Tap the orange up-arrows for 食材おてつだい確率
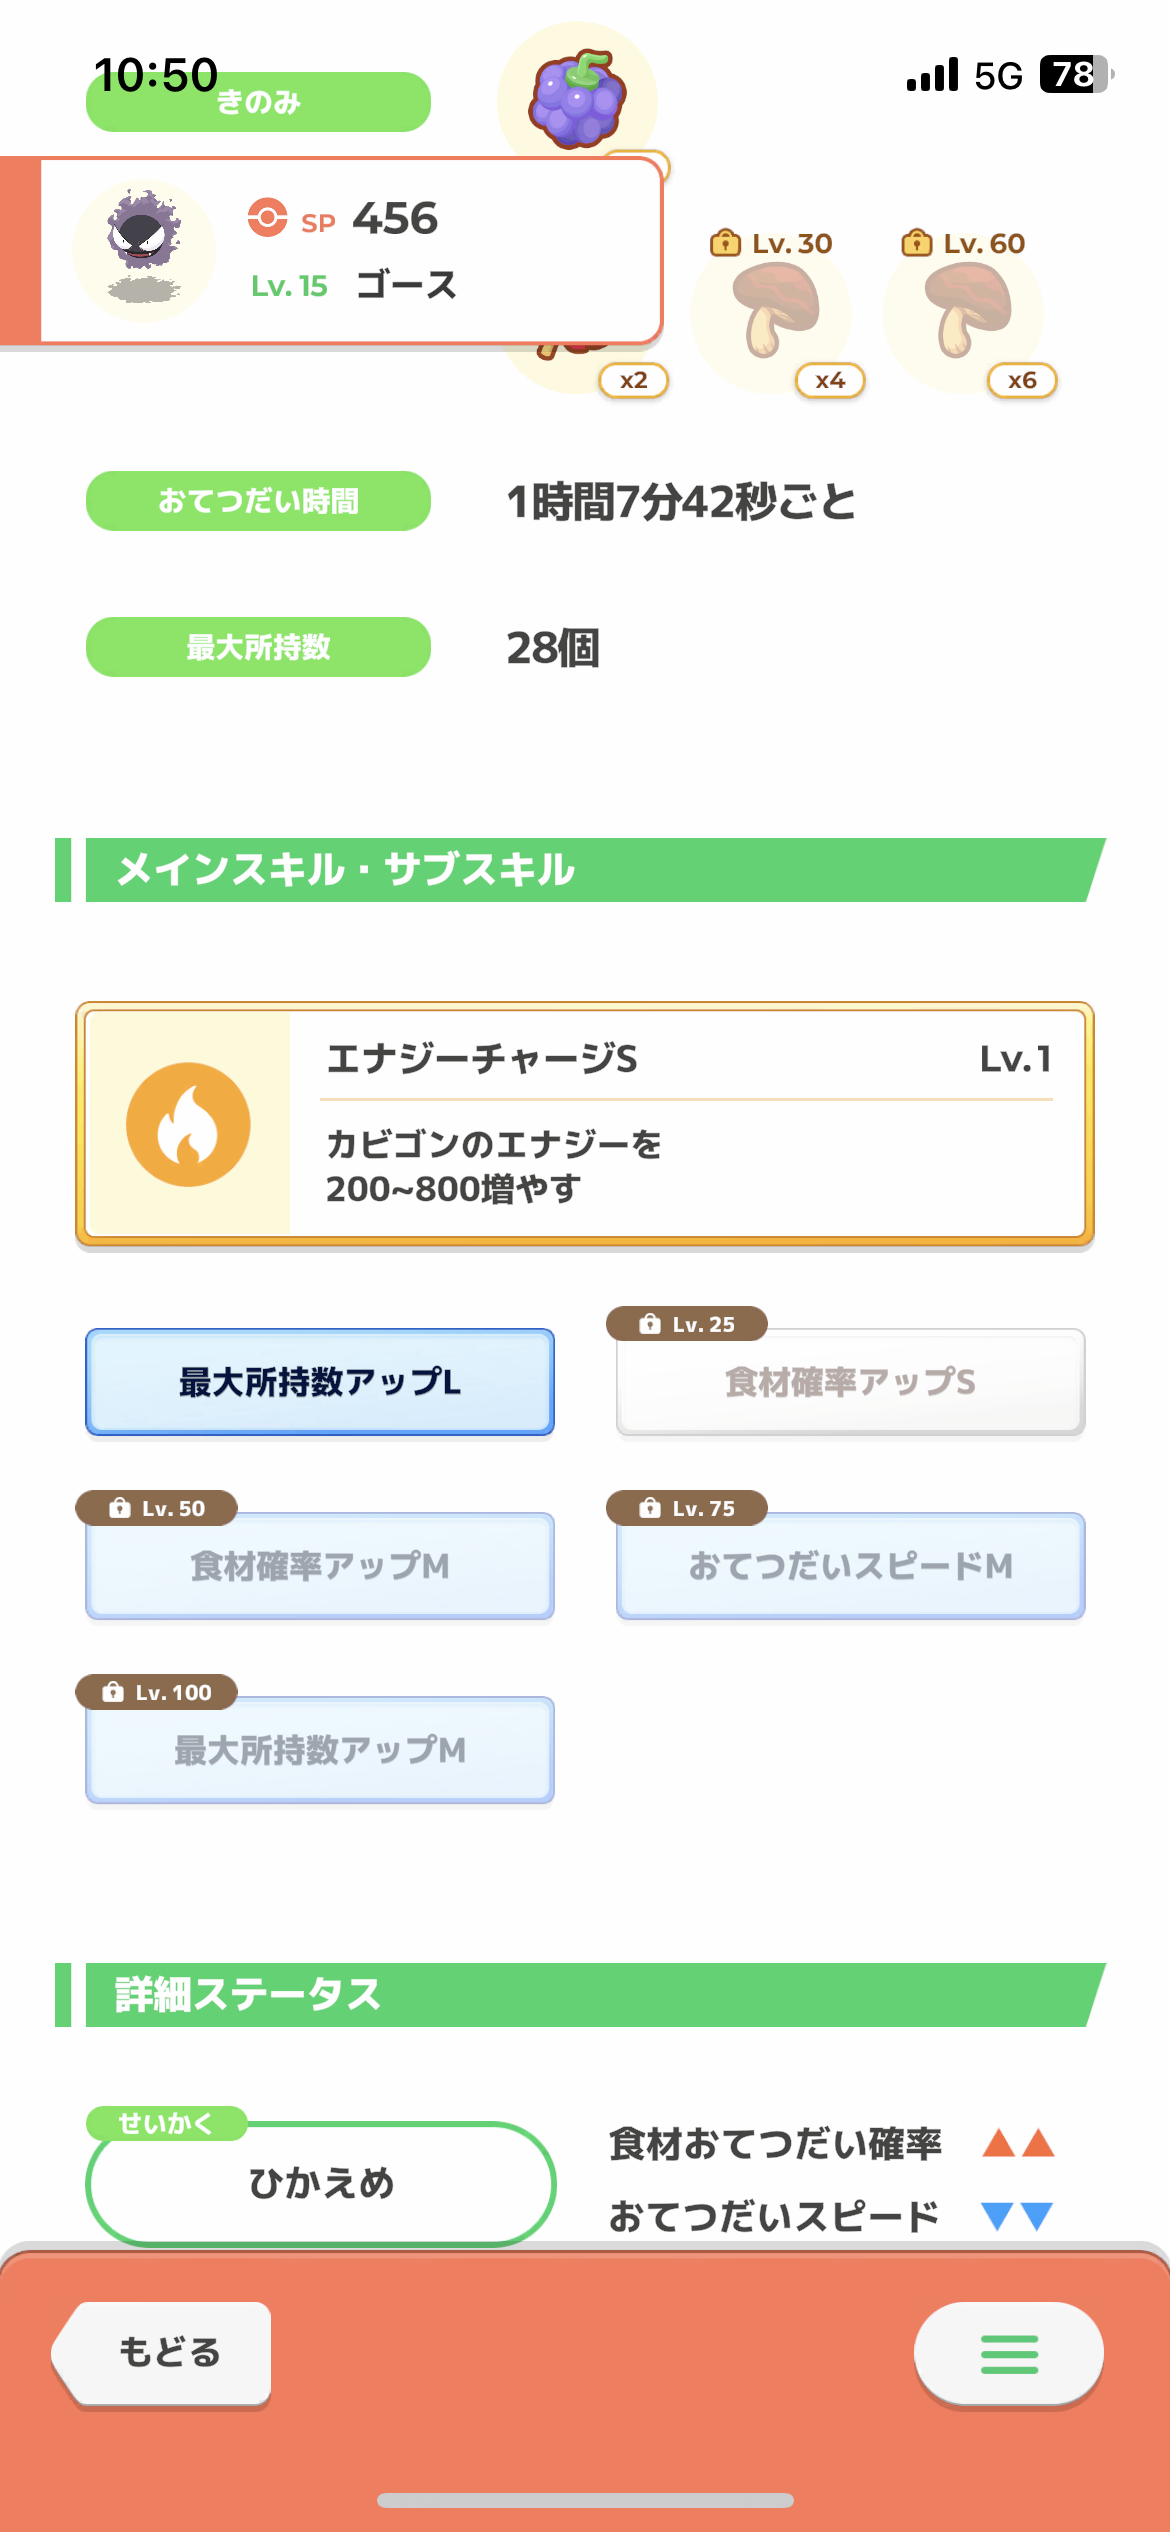 1018,2143
